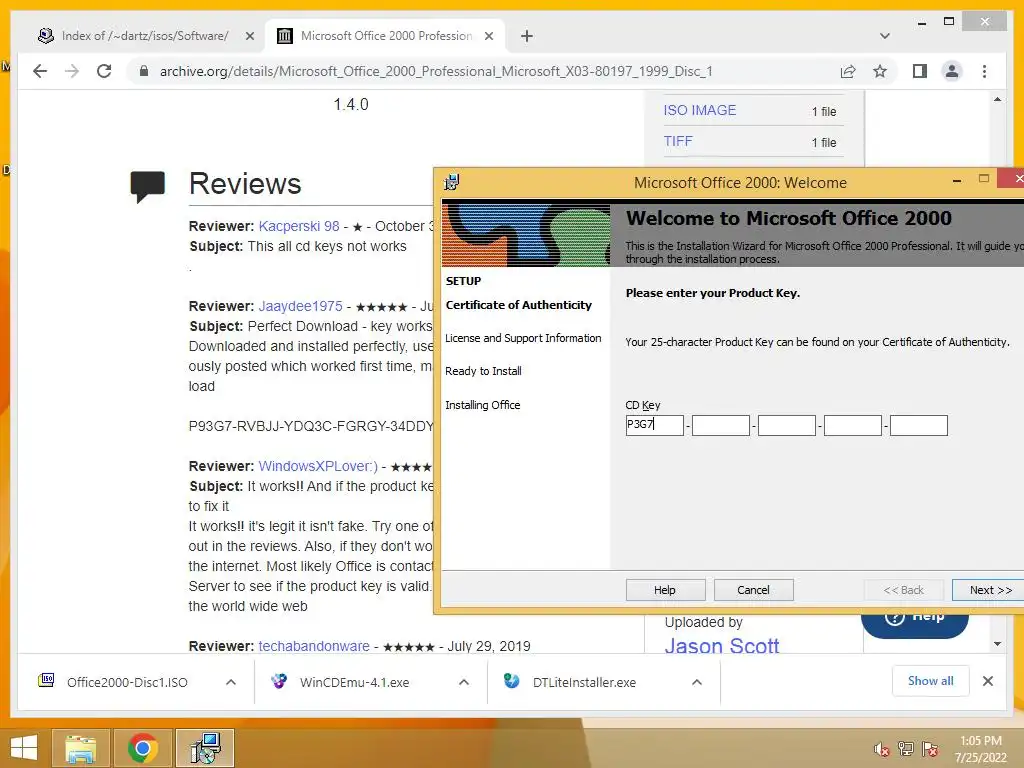Click product key text P93G7-RVBJJ-YDQ3C-FGRGY
Image resolution: width=1024 pixels, height=768 pixels.
tap(311, 426)
